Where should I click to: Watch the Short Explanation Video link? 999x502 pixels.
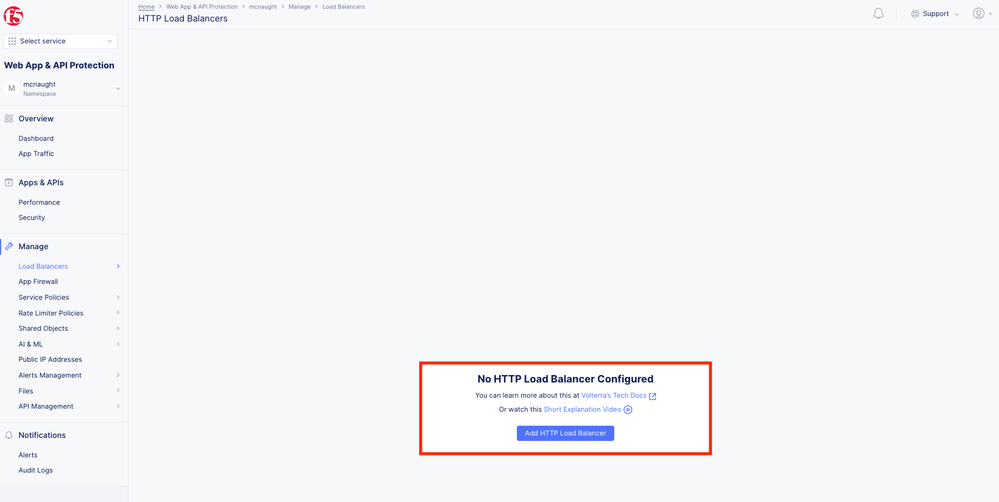(582, 410)
